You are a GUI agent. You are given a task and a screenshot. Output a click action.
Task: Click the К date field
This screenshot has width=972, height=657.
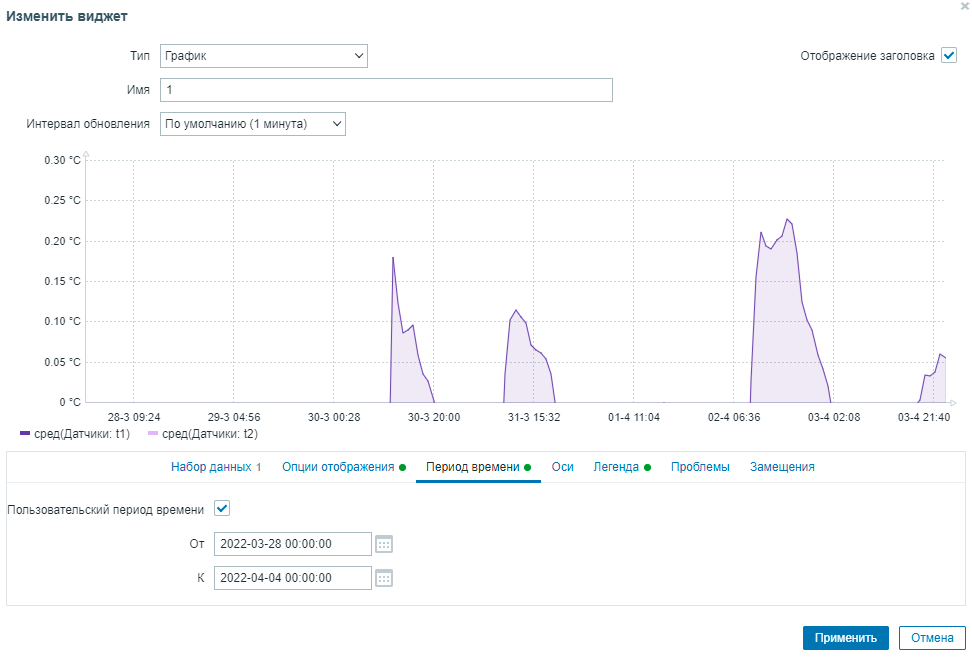coord(293,578)
